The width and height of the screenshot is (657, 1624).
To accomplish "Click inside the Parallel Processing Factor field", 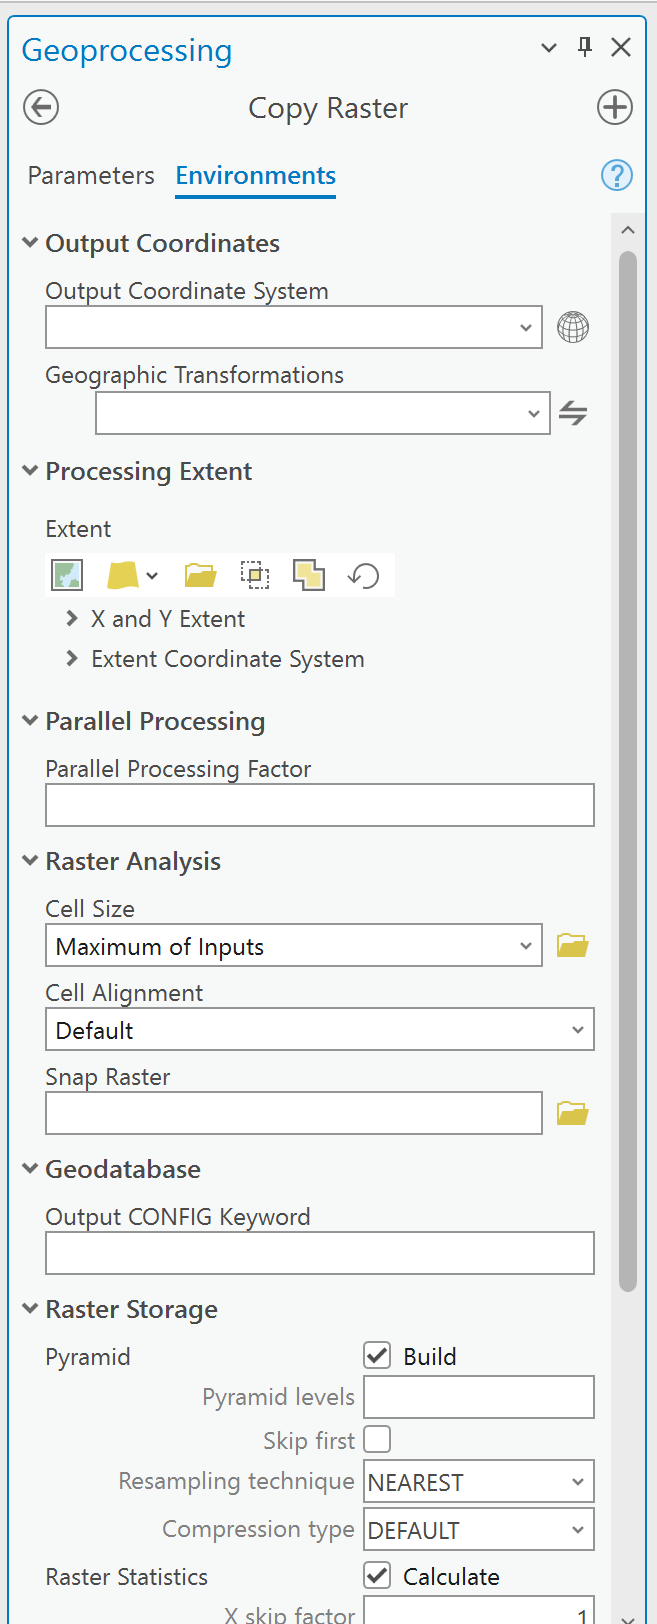I will 320,805.
